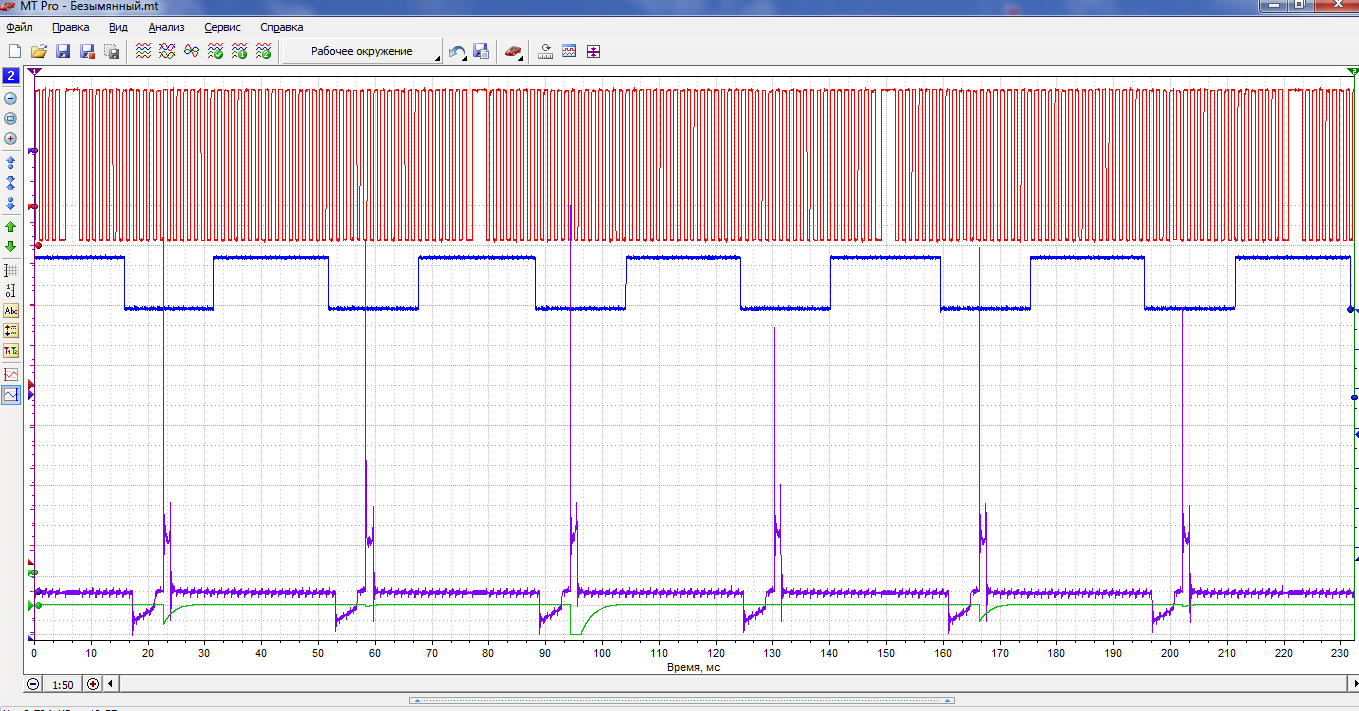The height and width of the screenshot is (711, 1359).
Task: Click the blue waveform display icon
Action: (569, 51)
